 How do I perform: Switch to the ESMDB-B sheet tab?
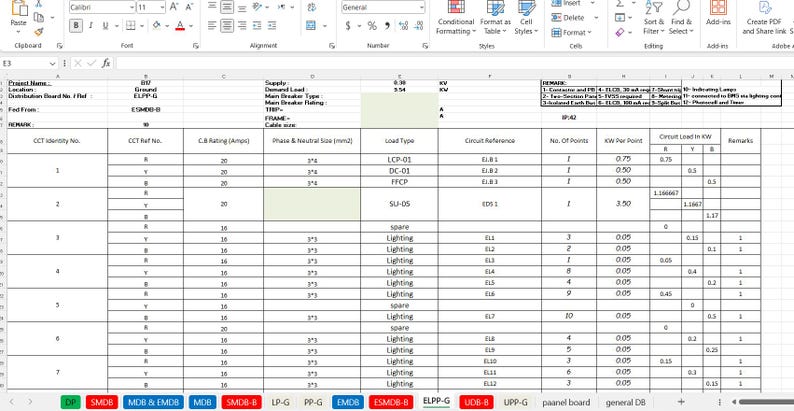pyautogui.click(x=390, y=402)
